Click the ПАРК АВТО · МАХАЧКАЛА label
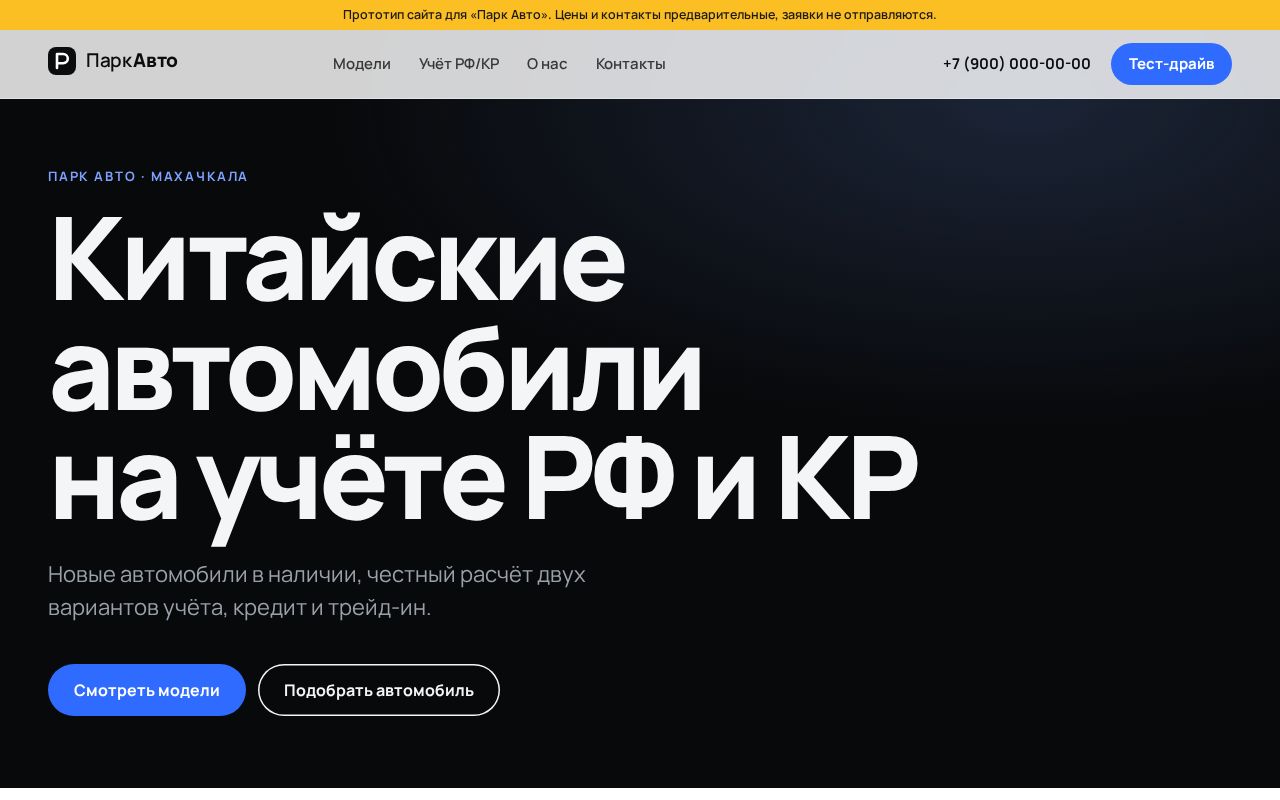Screen dimensions: 1280x800 point(148,177)
